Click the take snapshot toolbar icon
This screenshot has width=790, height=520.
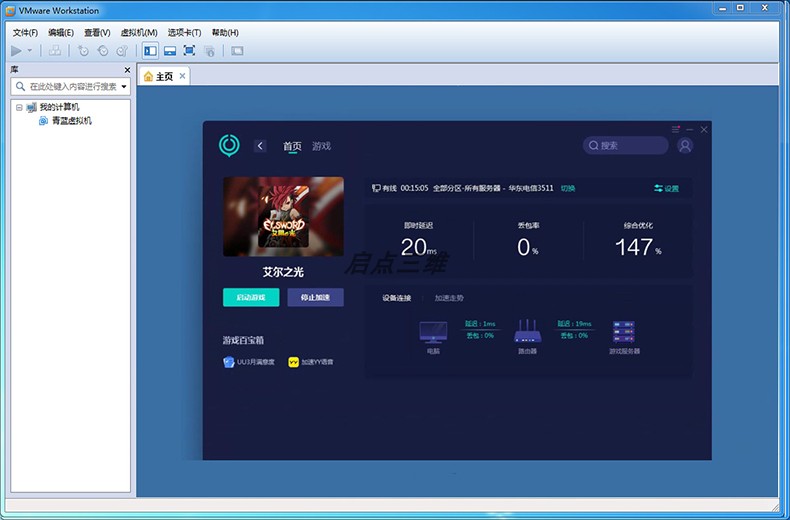click(83, 51)
